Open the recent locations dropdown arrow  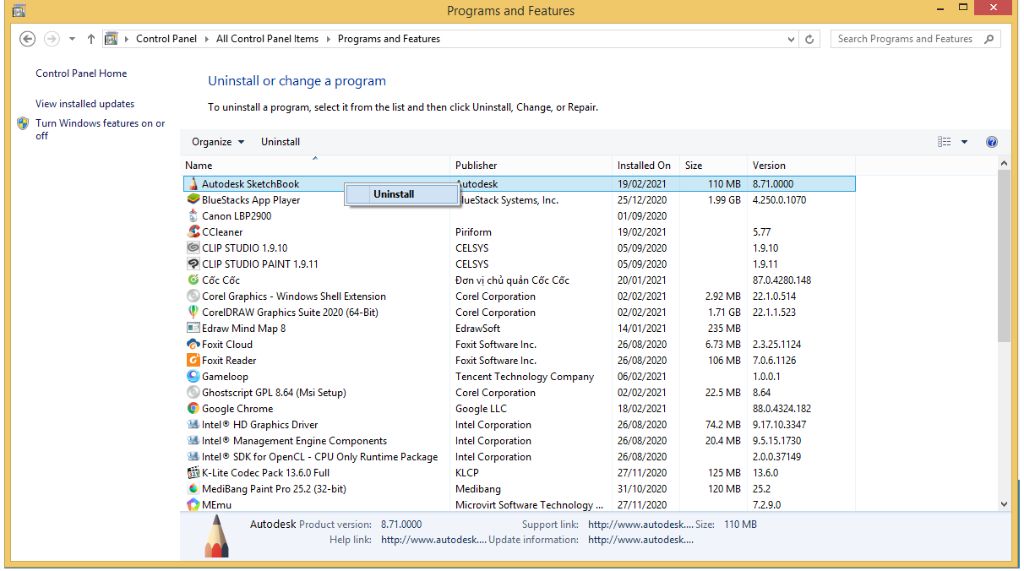[72, 39]
